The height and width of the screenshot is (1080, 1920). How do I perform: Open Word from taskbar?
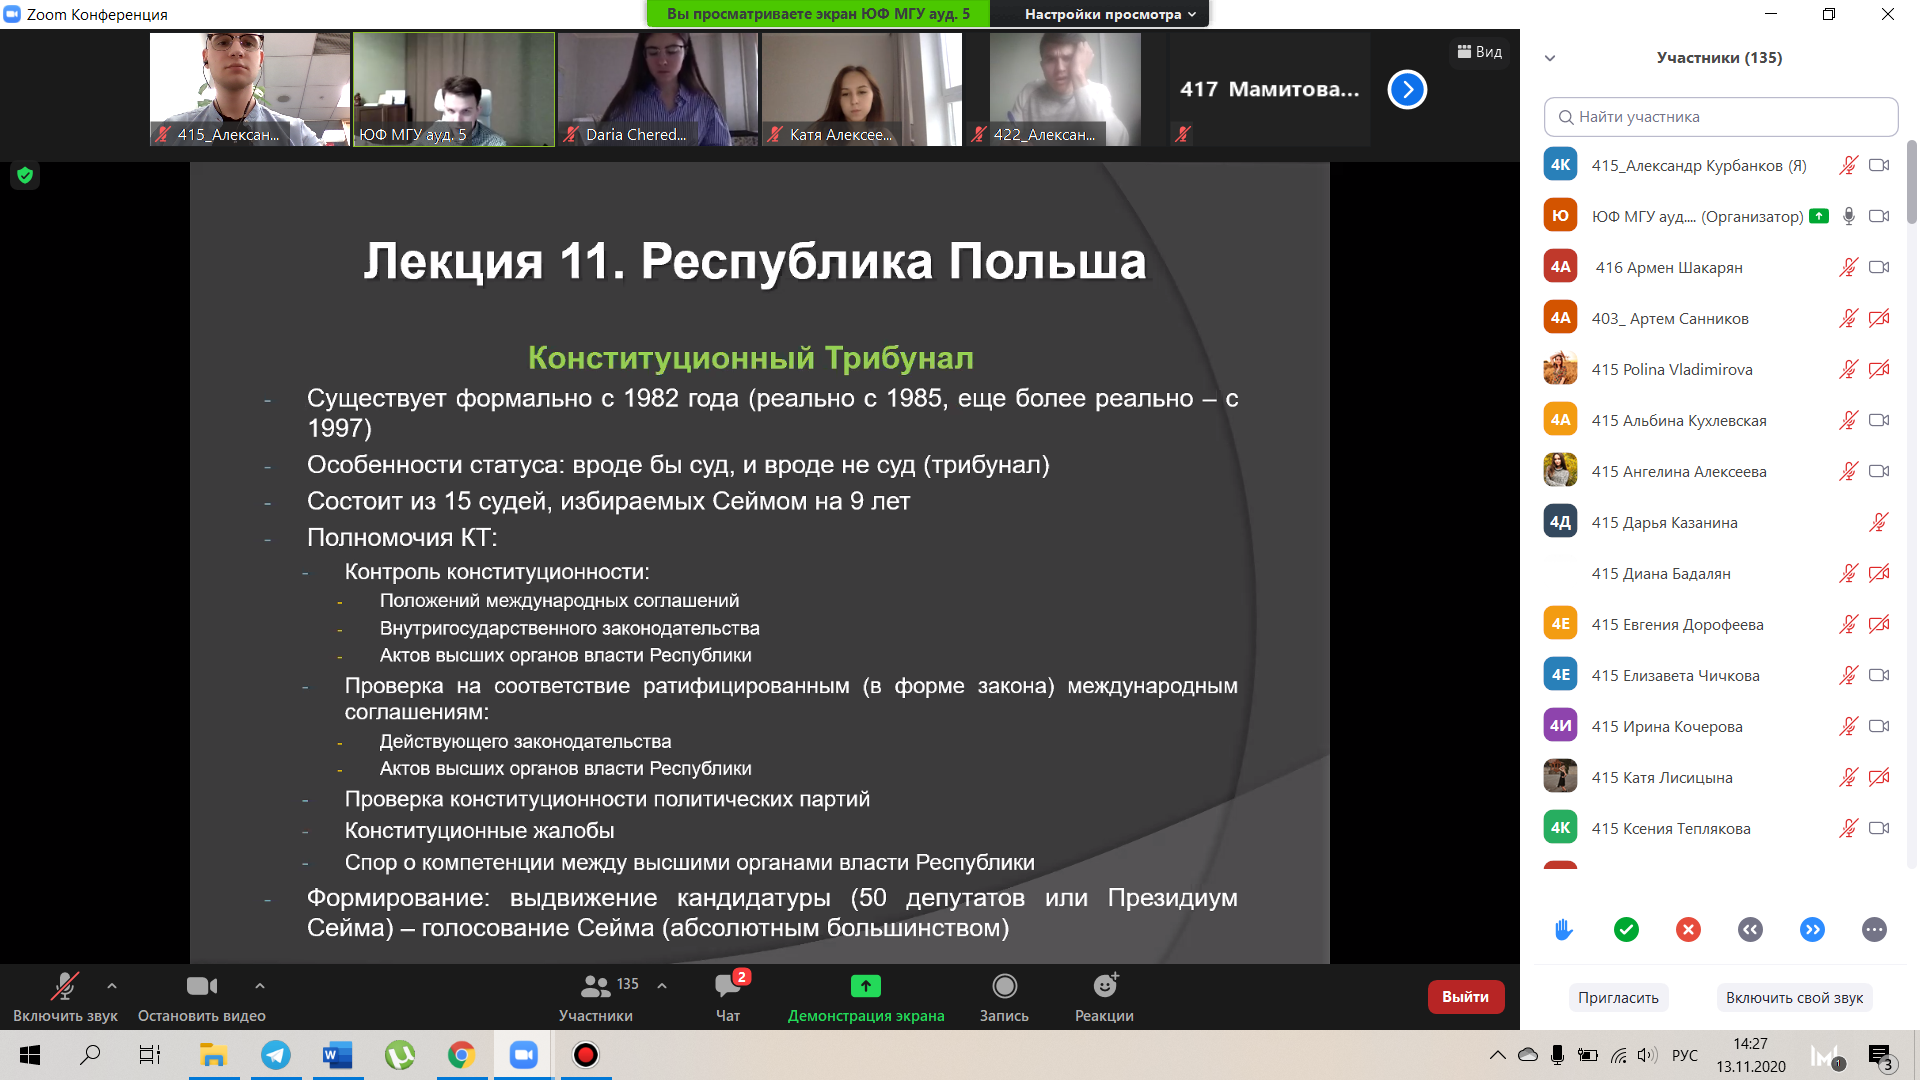[337, 1055]
